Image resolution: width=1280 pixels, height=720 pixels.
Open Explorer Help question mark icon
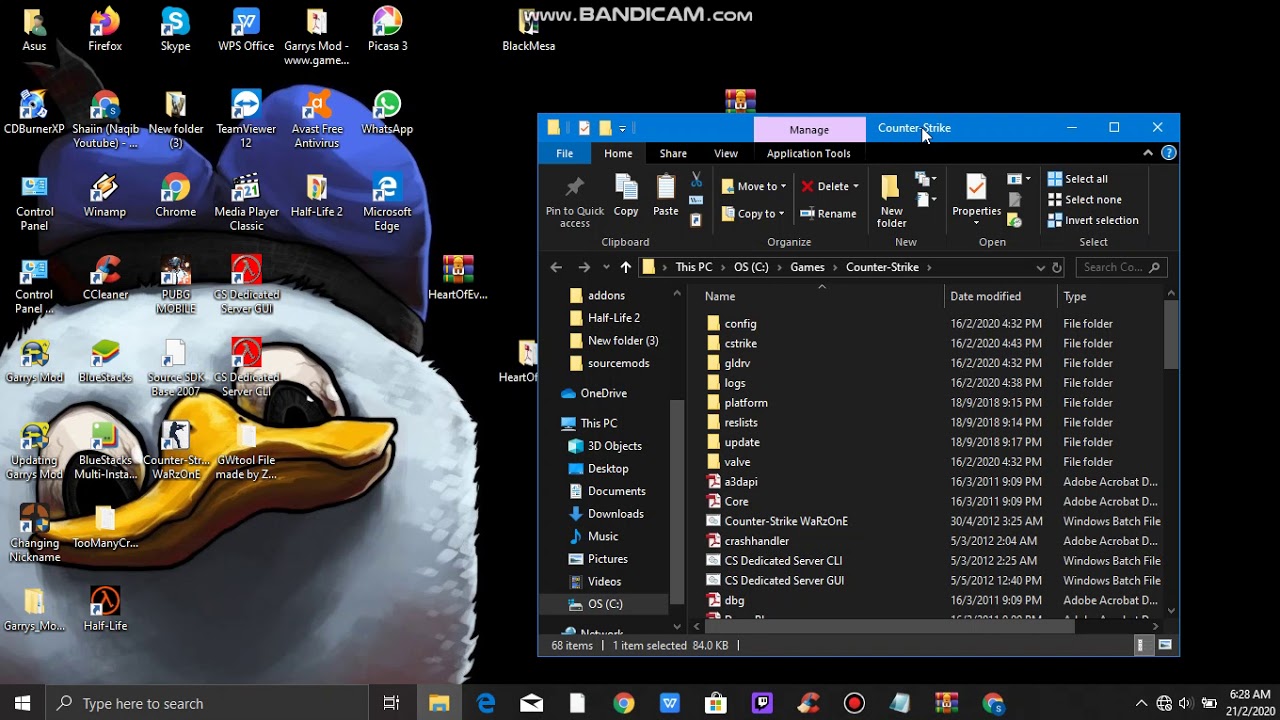point(1169,153)
